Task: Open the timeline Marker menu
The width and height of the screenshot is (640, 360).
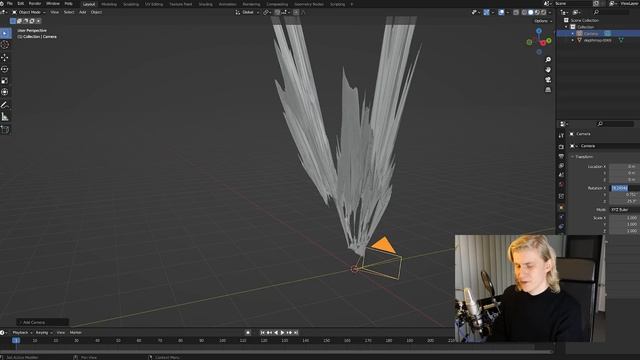Action: 76,333
